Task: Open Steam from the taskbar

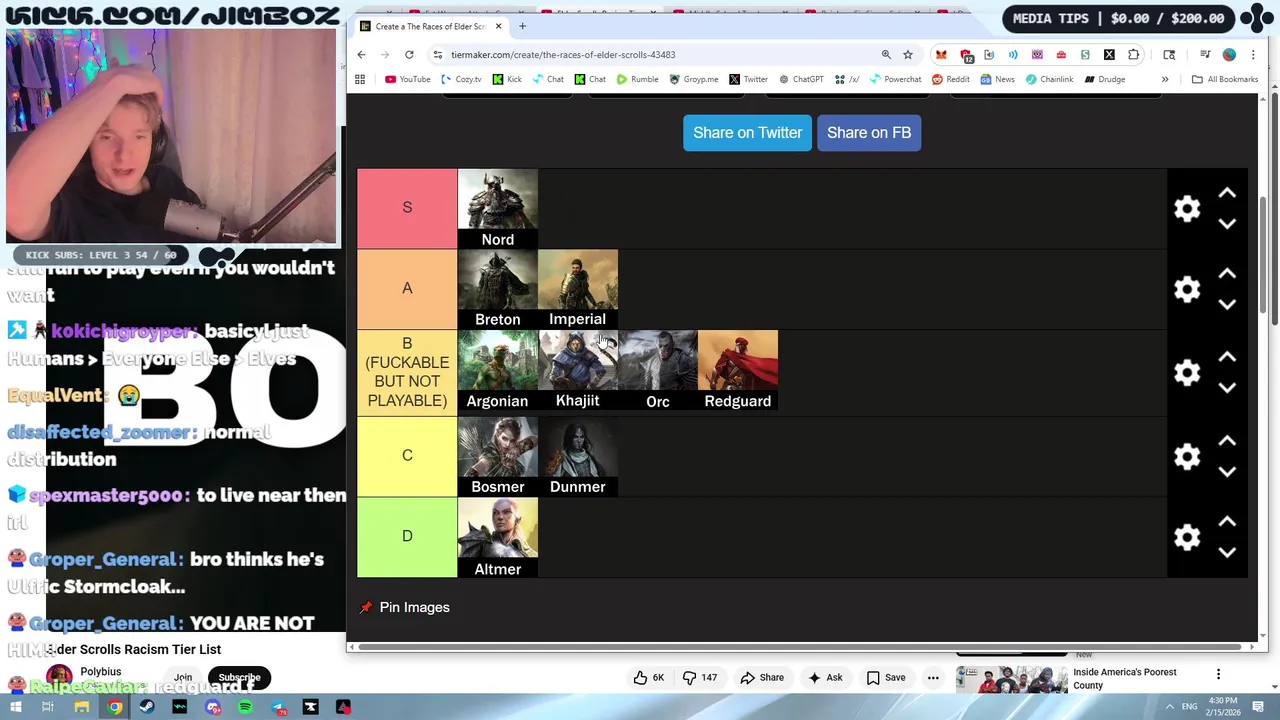Action: (147, 707)
